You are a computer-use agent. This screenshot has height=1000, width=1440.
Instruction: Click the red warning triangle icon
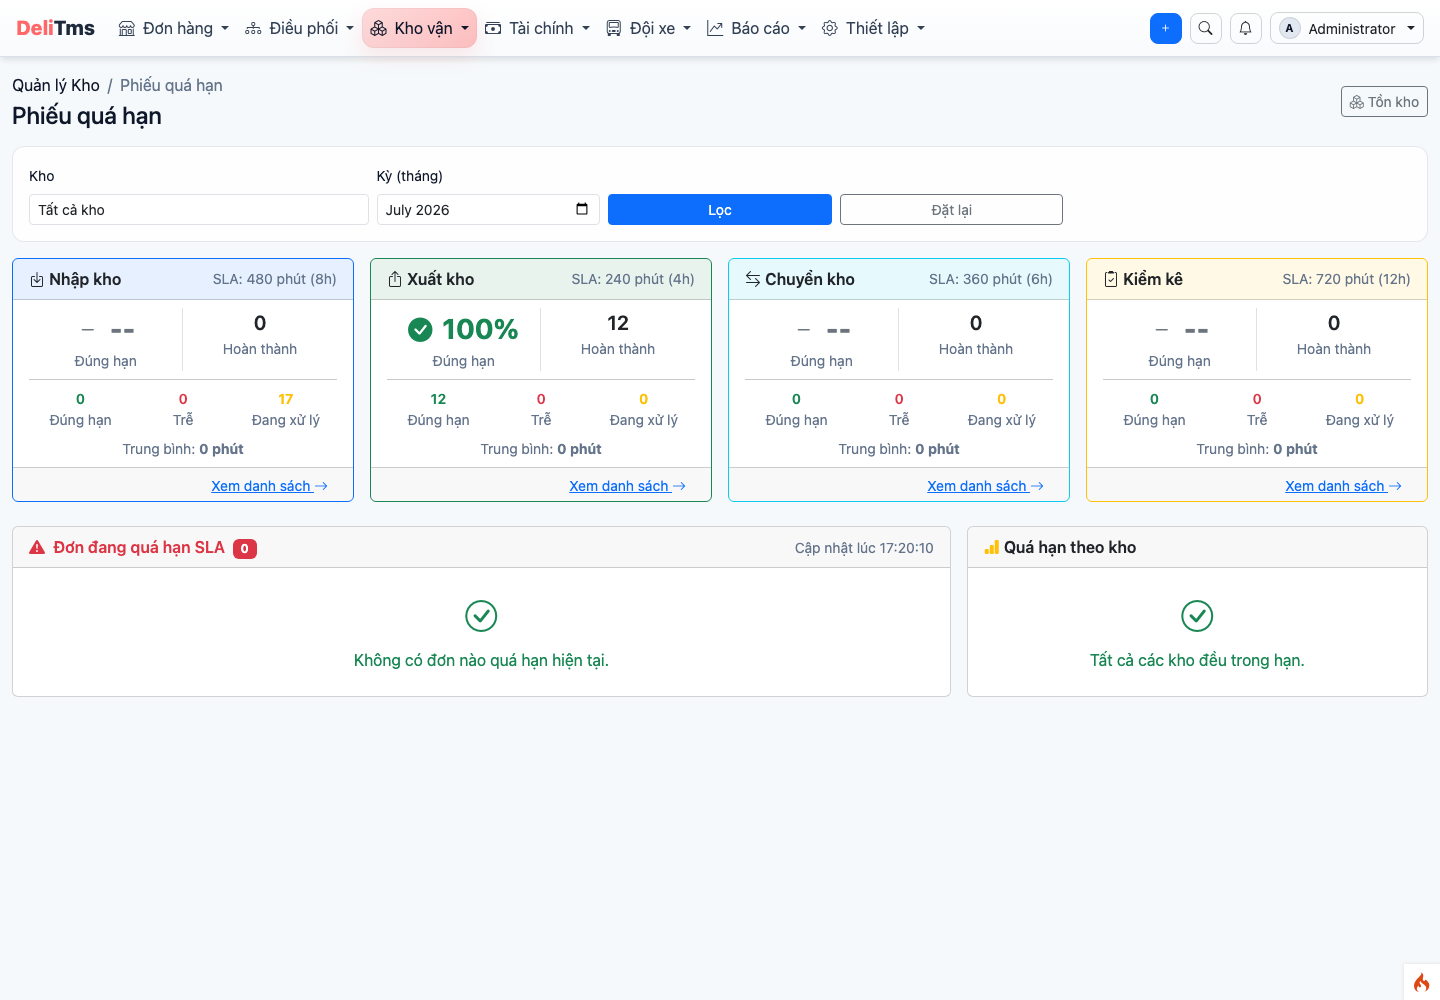click(37, 547)
